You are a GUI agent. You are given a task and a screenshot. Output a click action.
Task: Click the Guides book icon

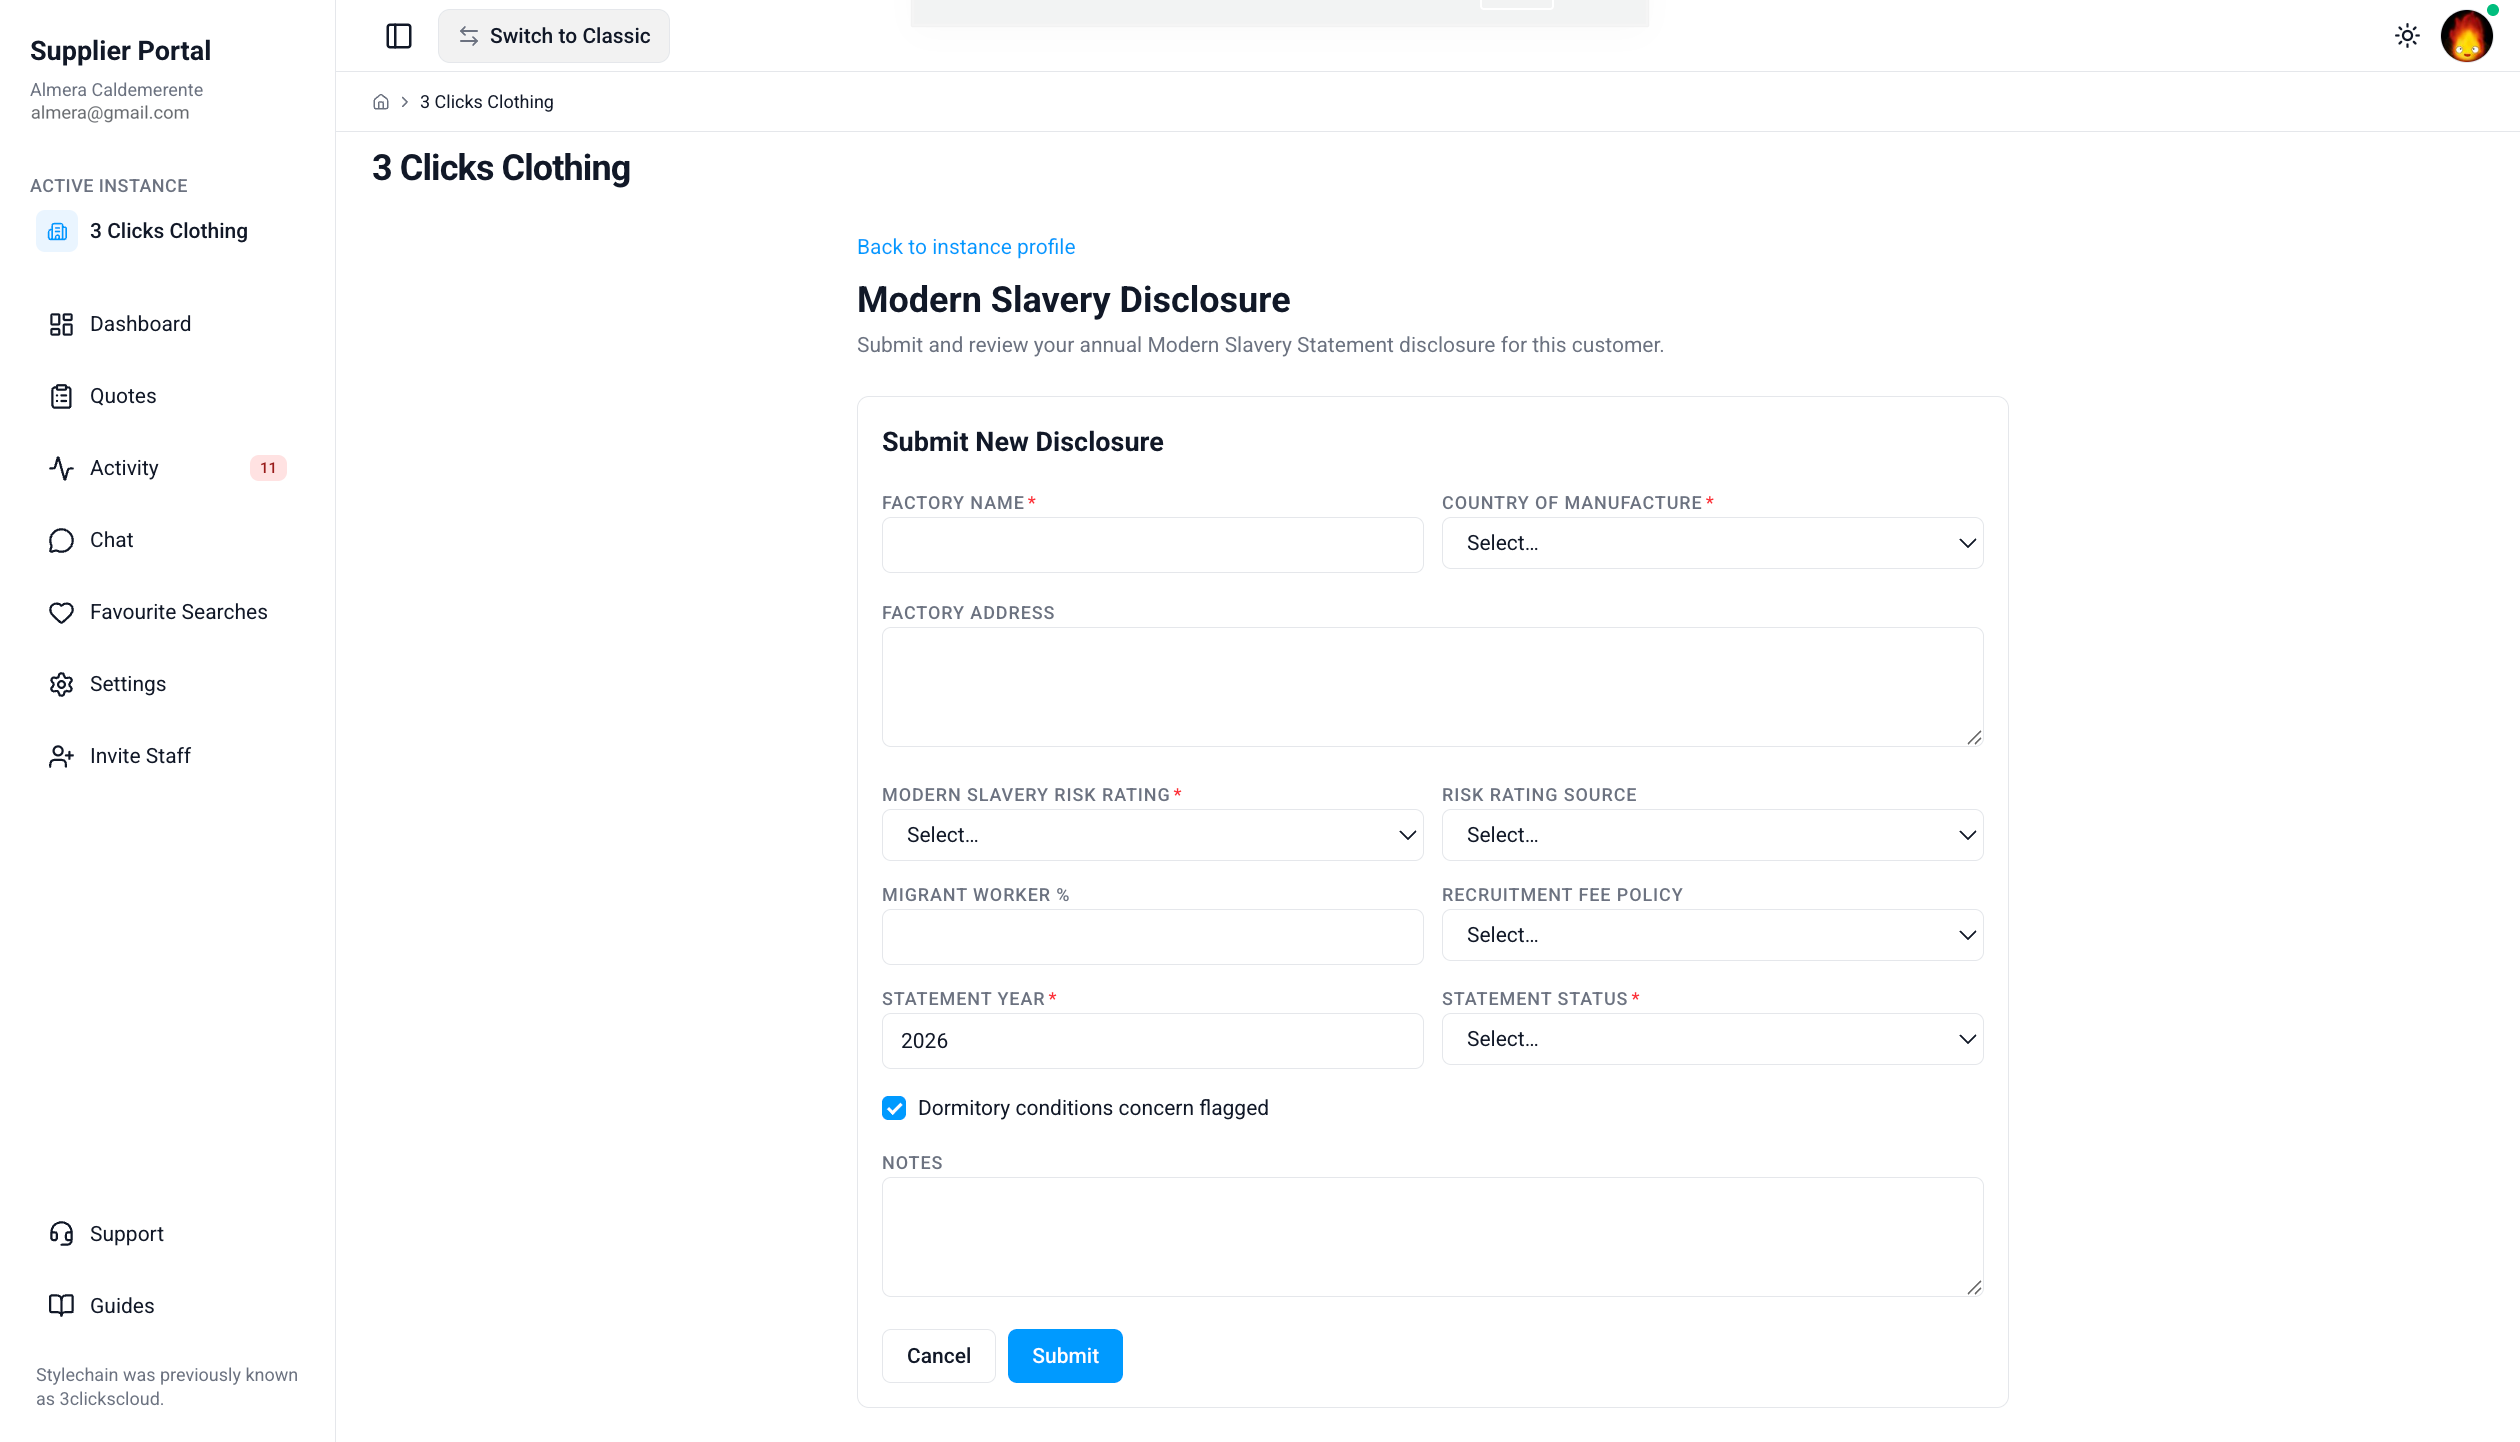[x=61, y=1306]
